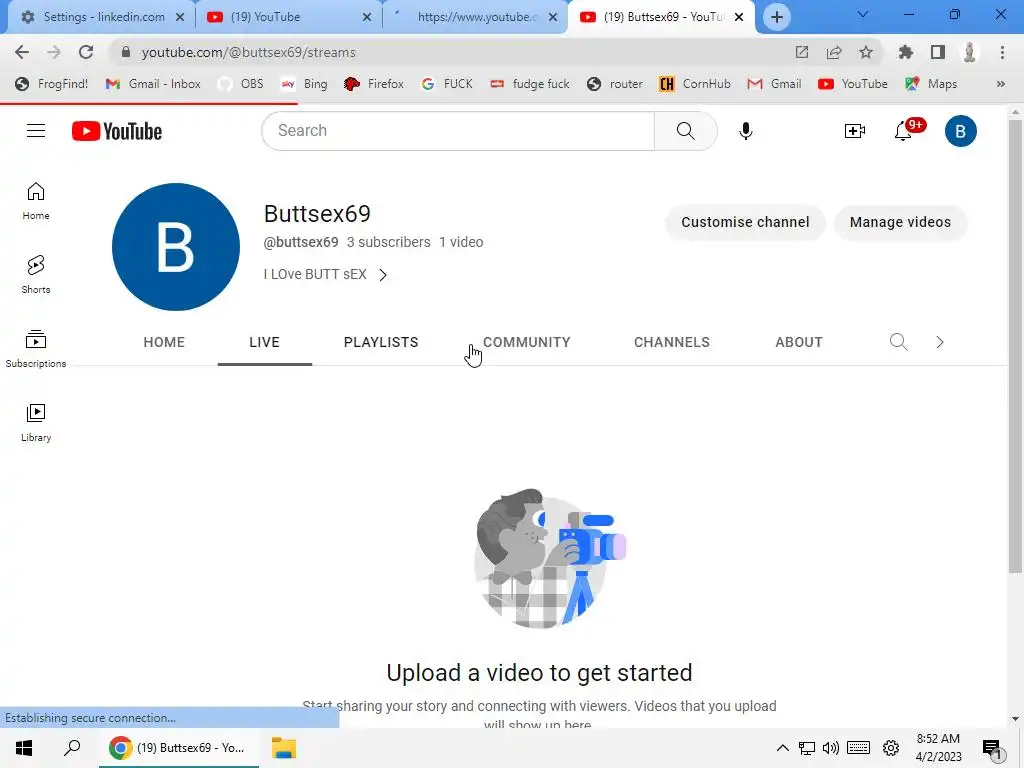Open the OBS bookmark
Viewport: 1024px width, 768px height.
point(242,84)
